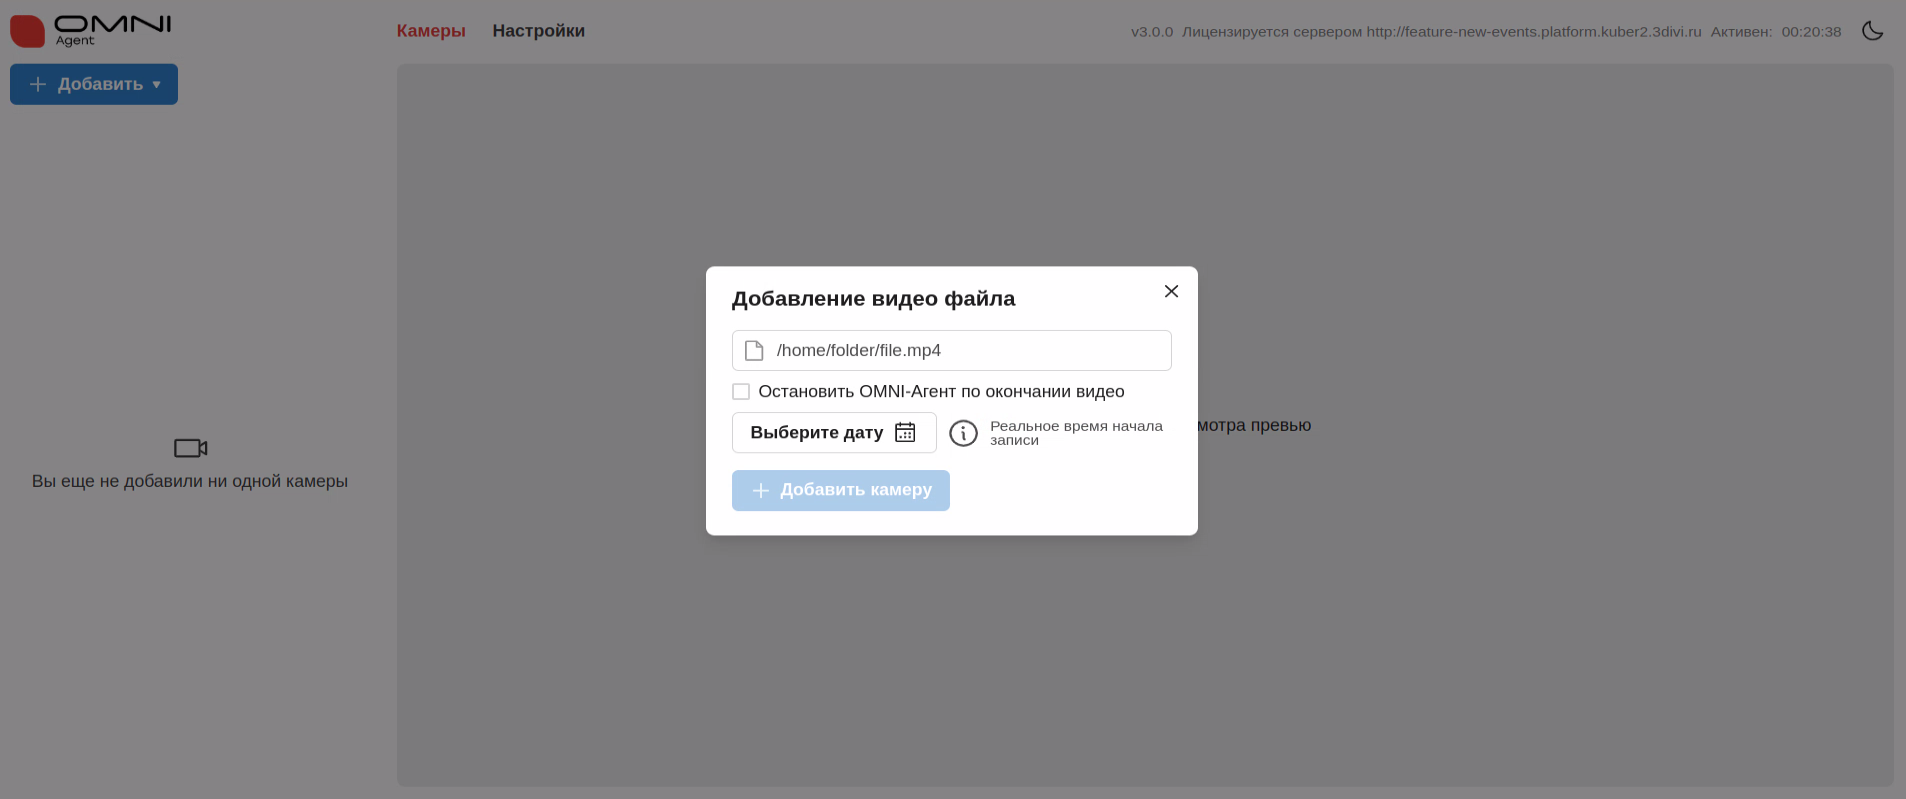
Task: Open the Настройки tab
Action: pos(538,31)
